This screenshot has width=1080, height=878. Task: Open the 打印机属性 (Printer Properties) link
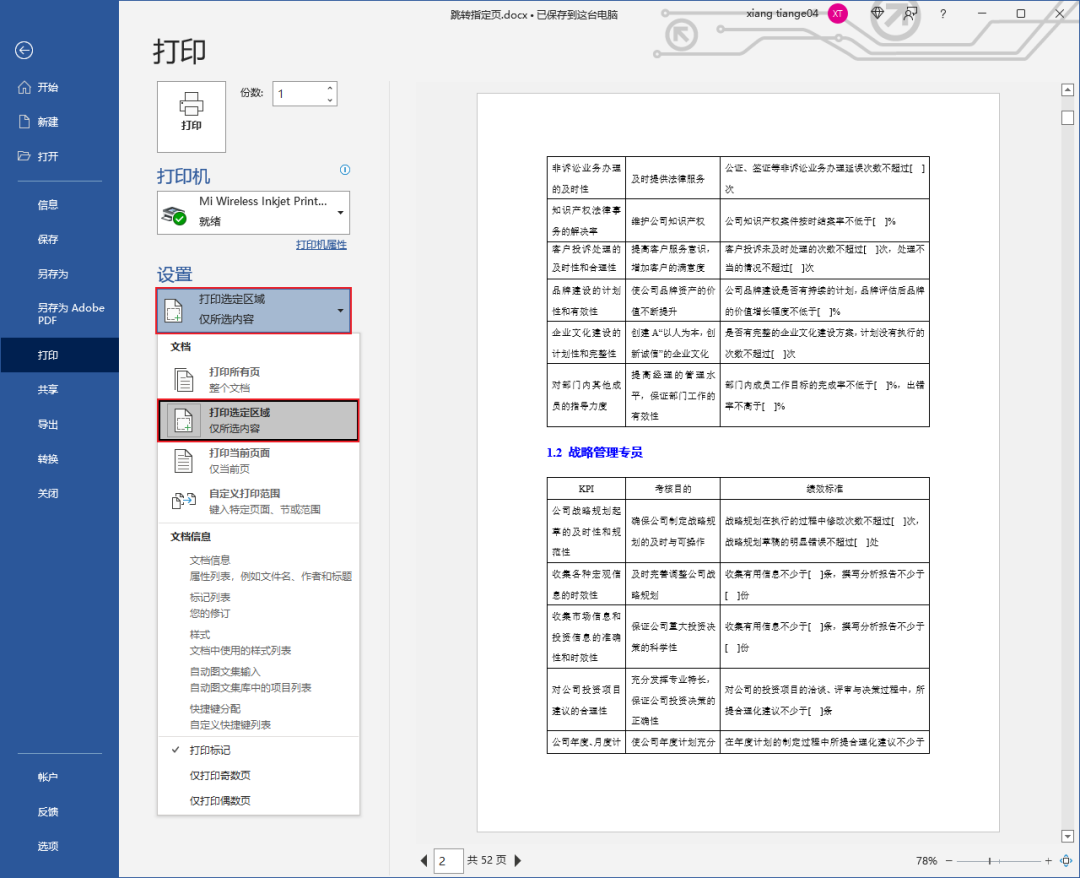[321, 245]
